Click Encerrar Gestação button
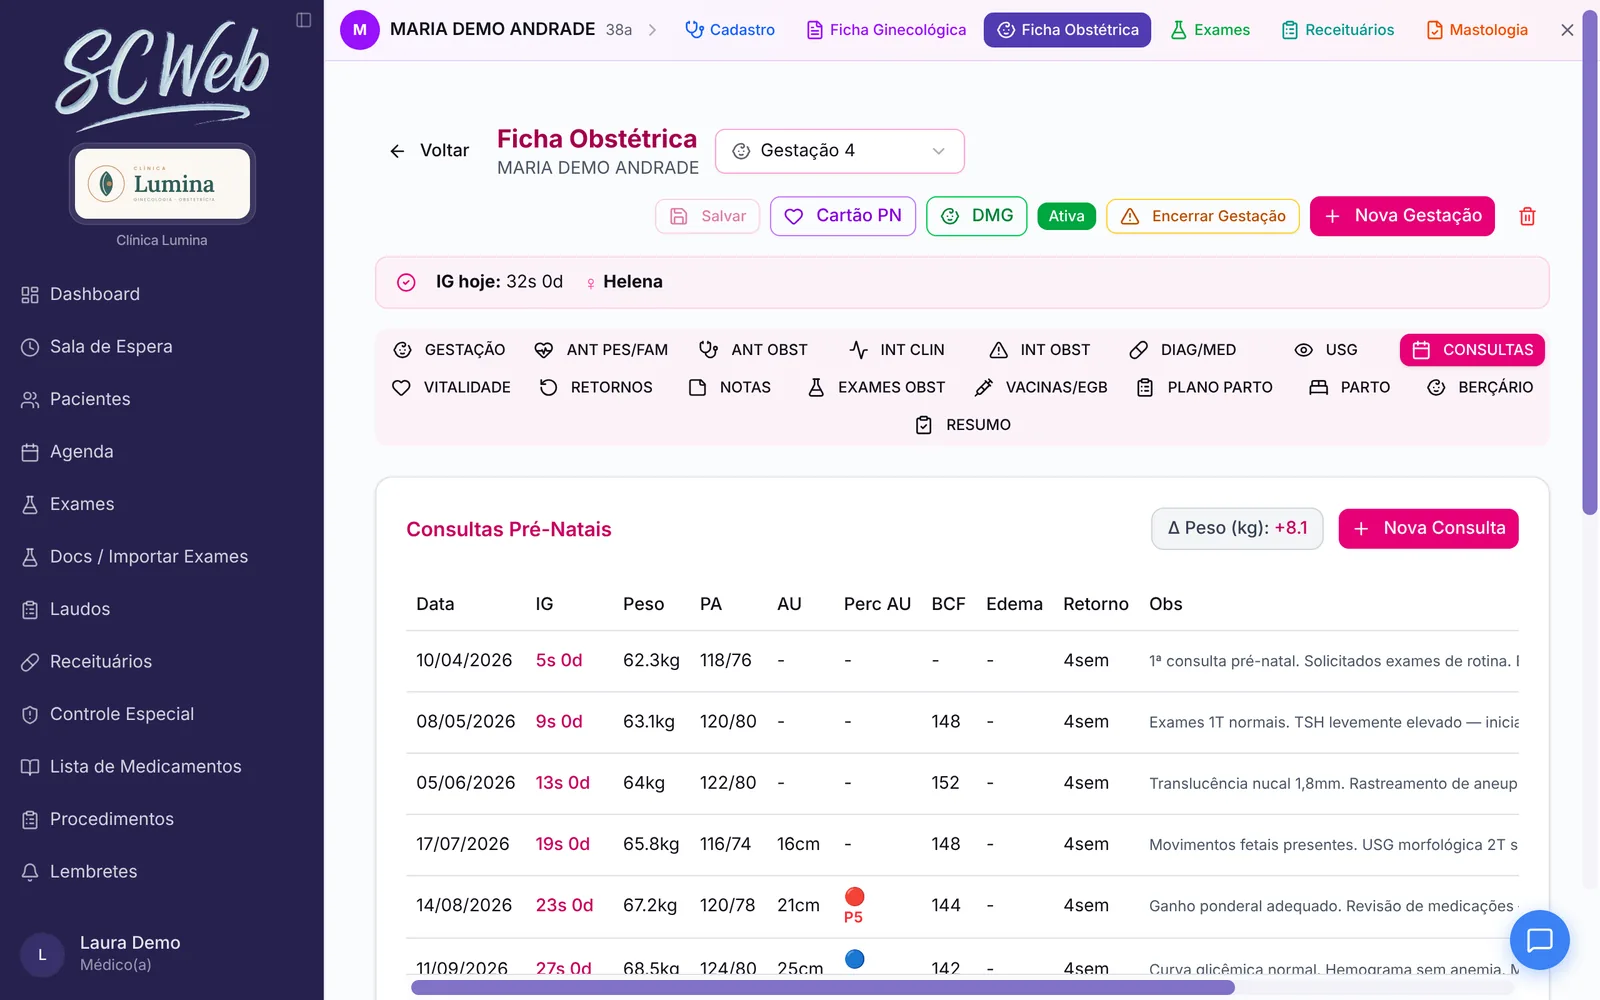 [1203, 216]
